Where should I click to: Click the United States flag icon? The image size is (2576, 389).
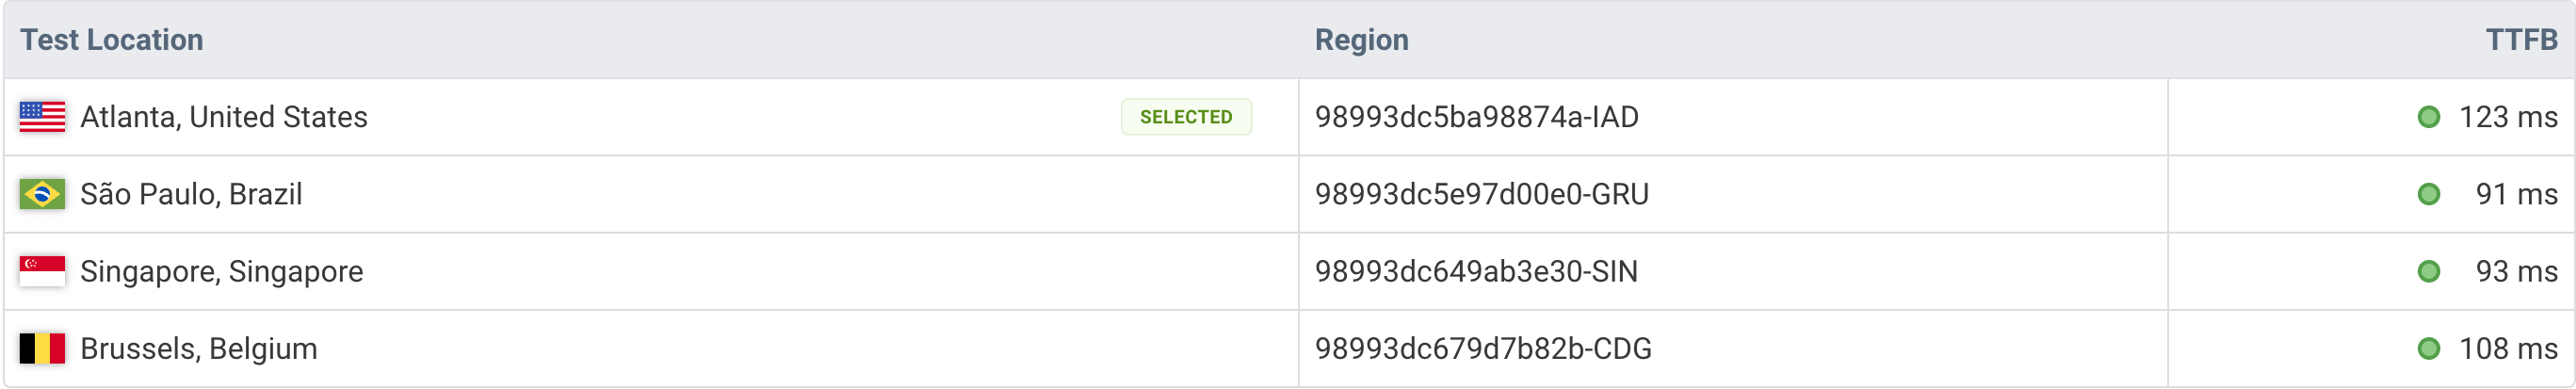point(42,117)
